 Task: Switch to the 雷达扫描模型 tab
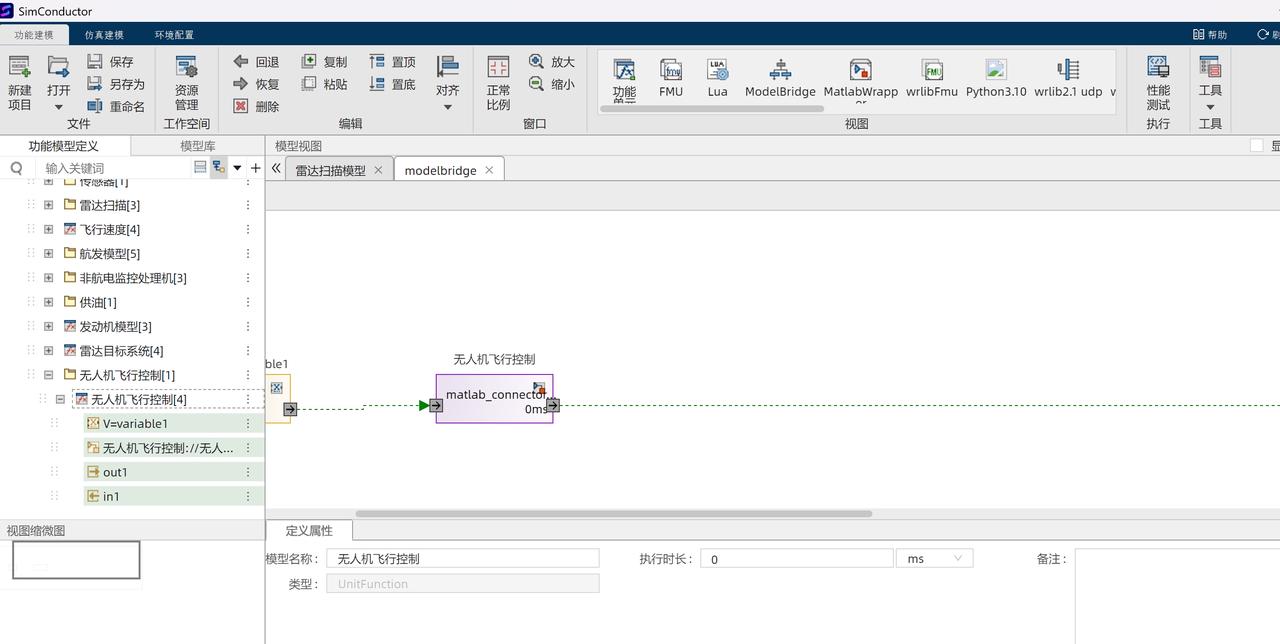[330, 170]
